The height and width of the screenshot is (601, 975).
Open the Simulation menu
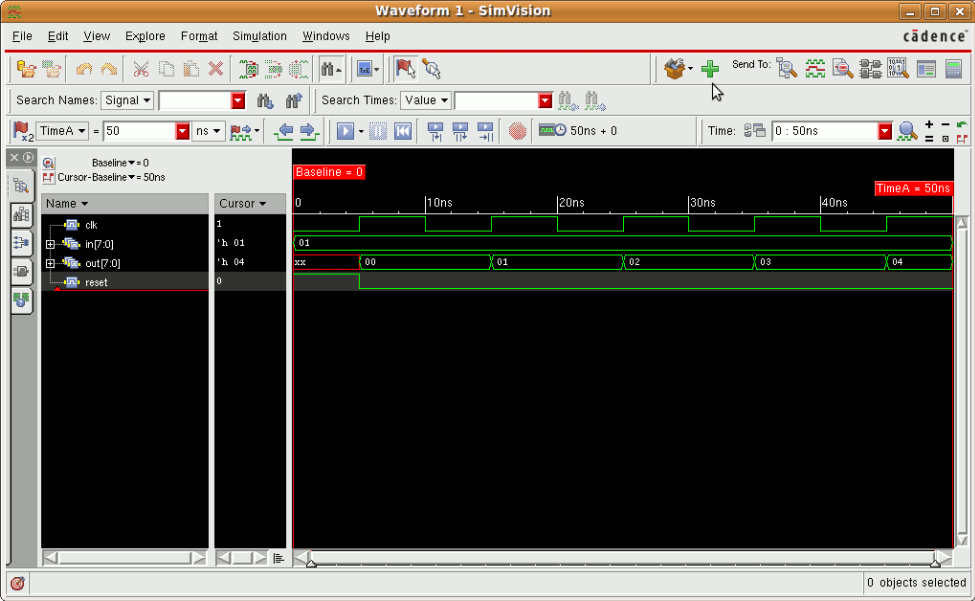(259, 36)
